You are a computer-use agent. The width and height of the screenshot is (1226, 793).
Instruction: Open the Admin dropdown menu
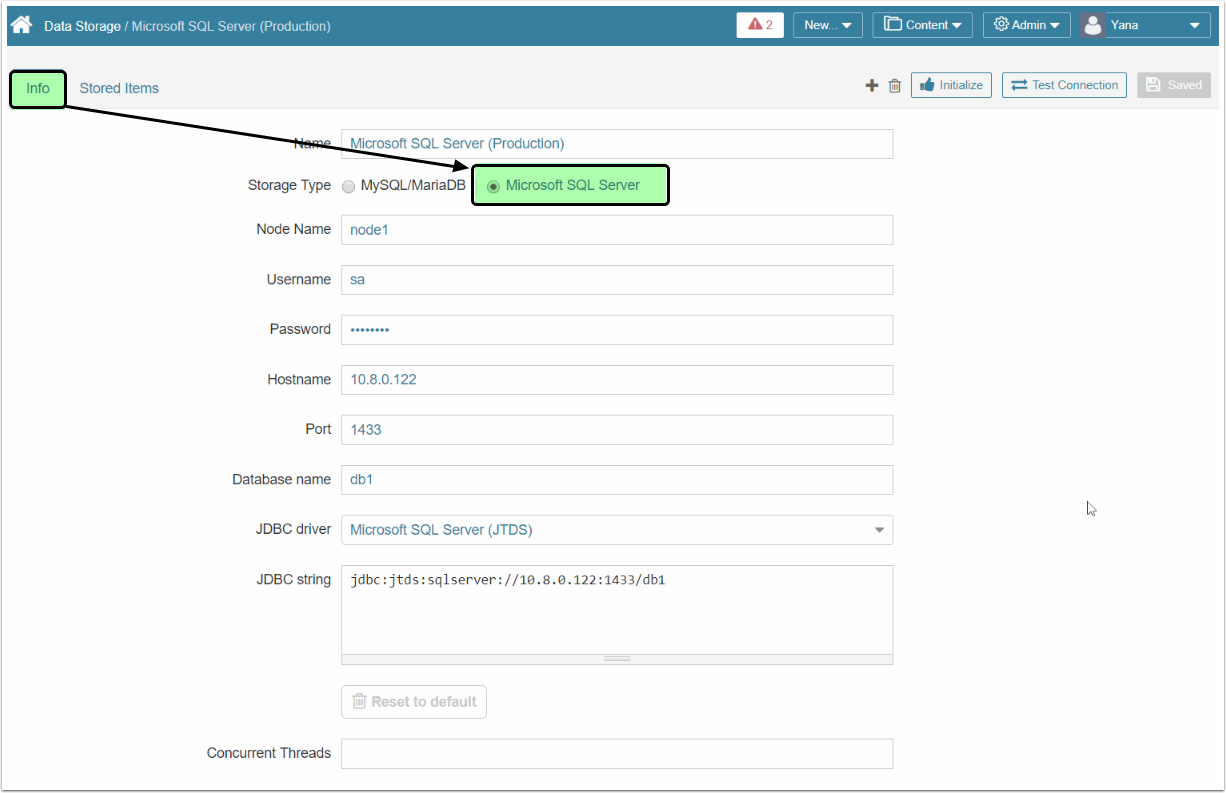[x=1027, y=25]
